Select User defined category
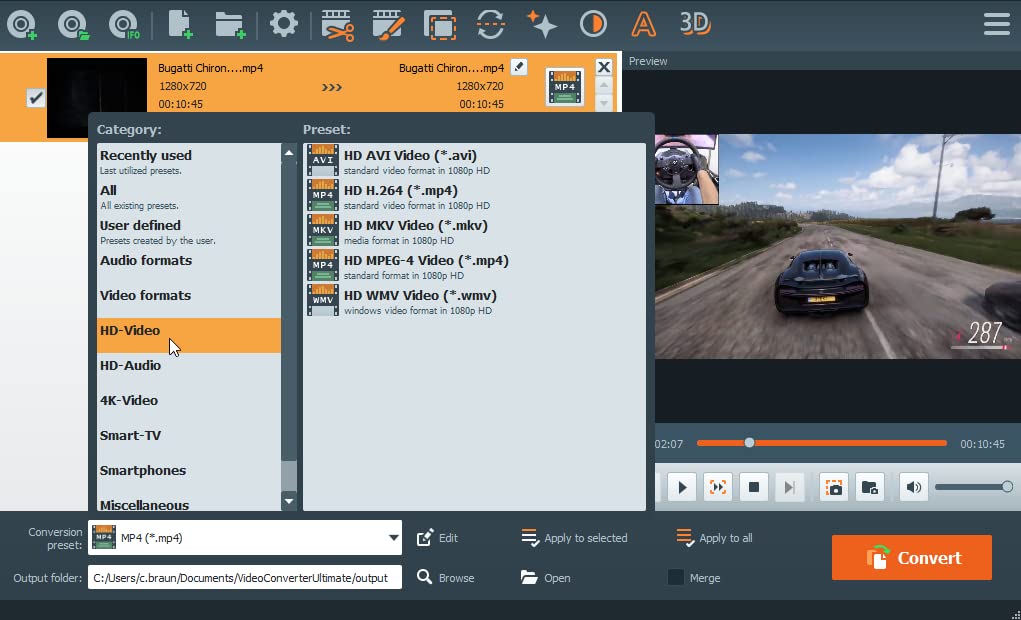 (x=189, y=232)
